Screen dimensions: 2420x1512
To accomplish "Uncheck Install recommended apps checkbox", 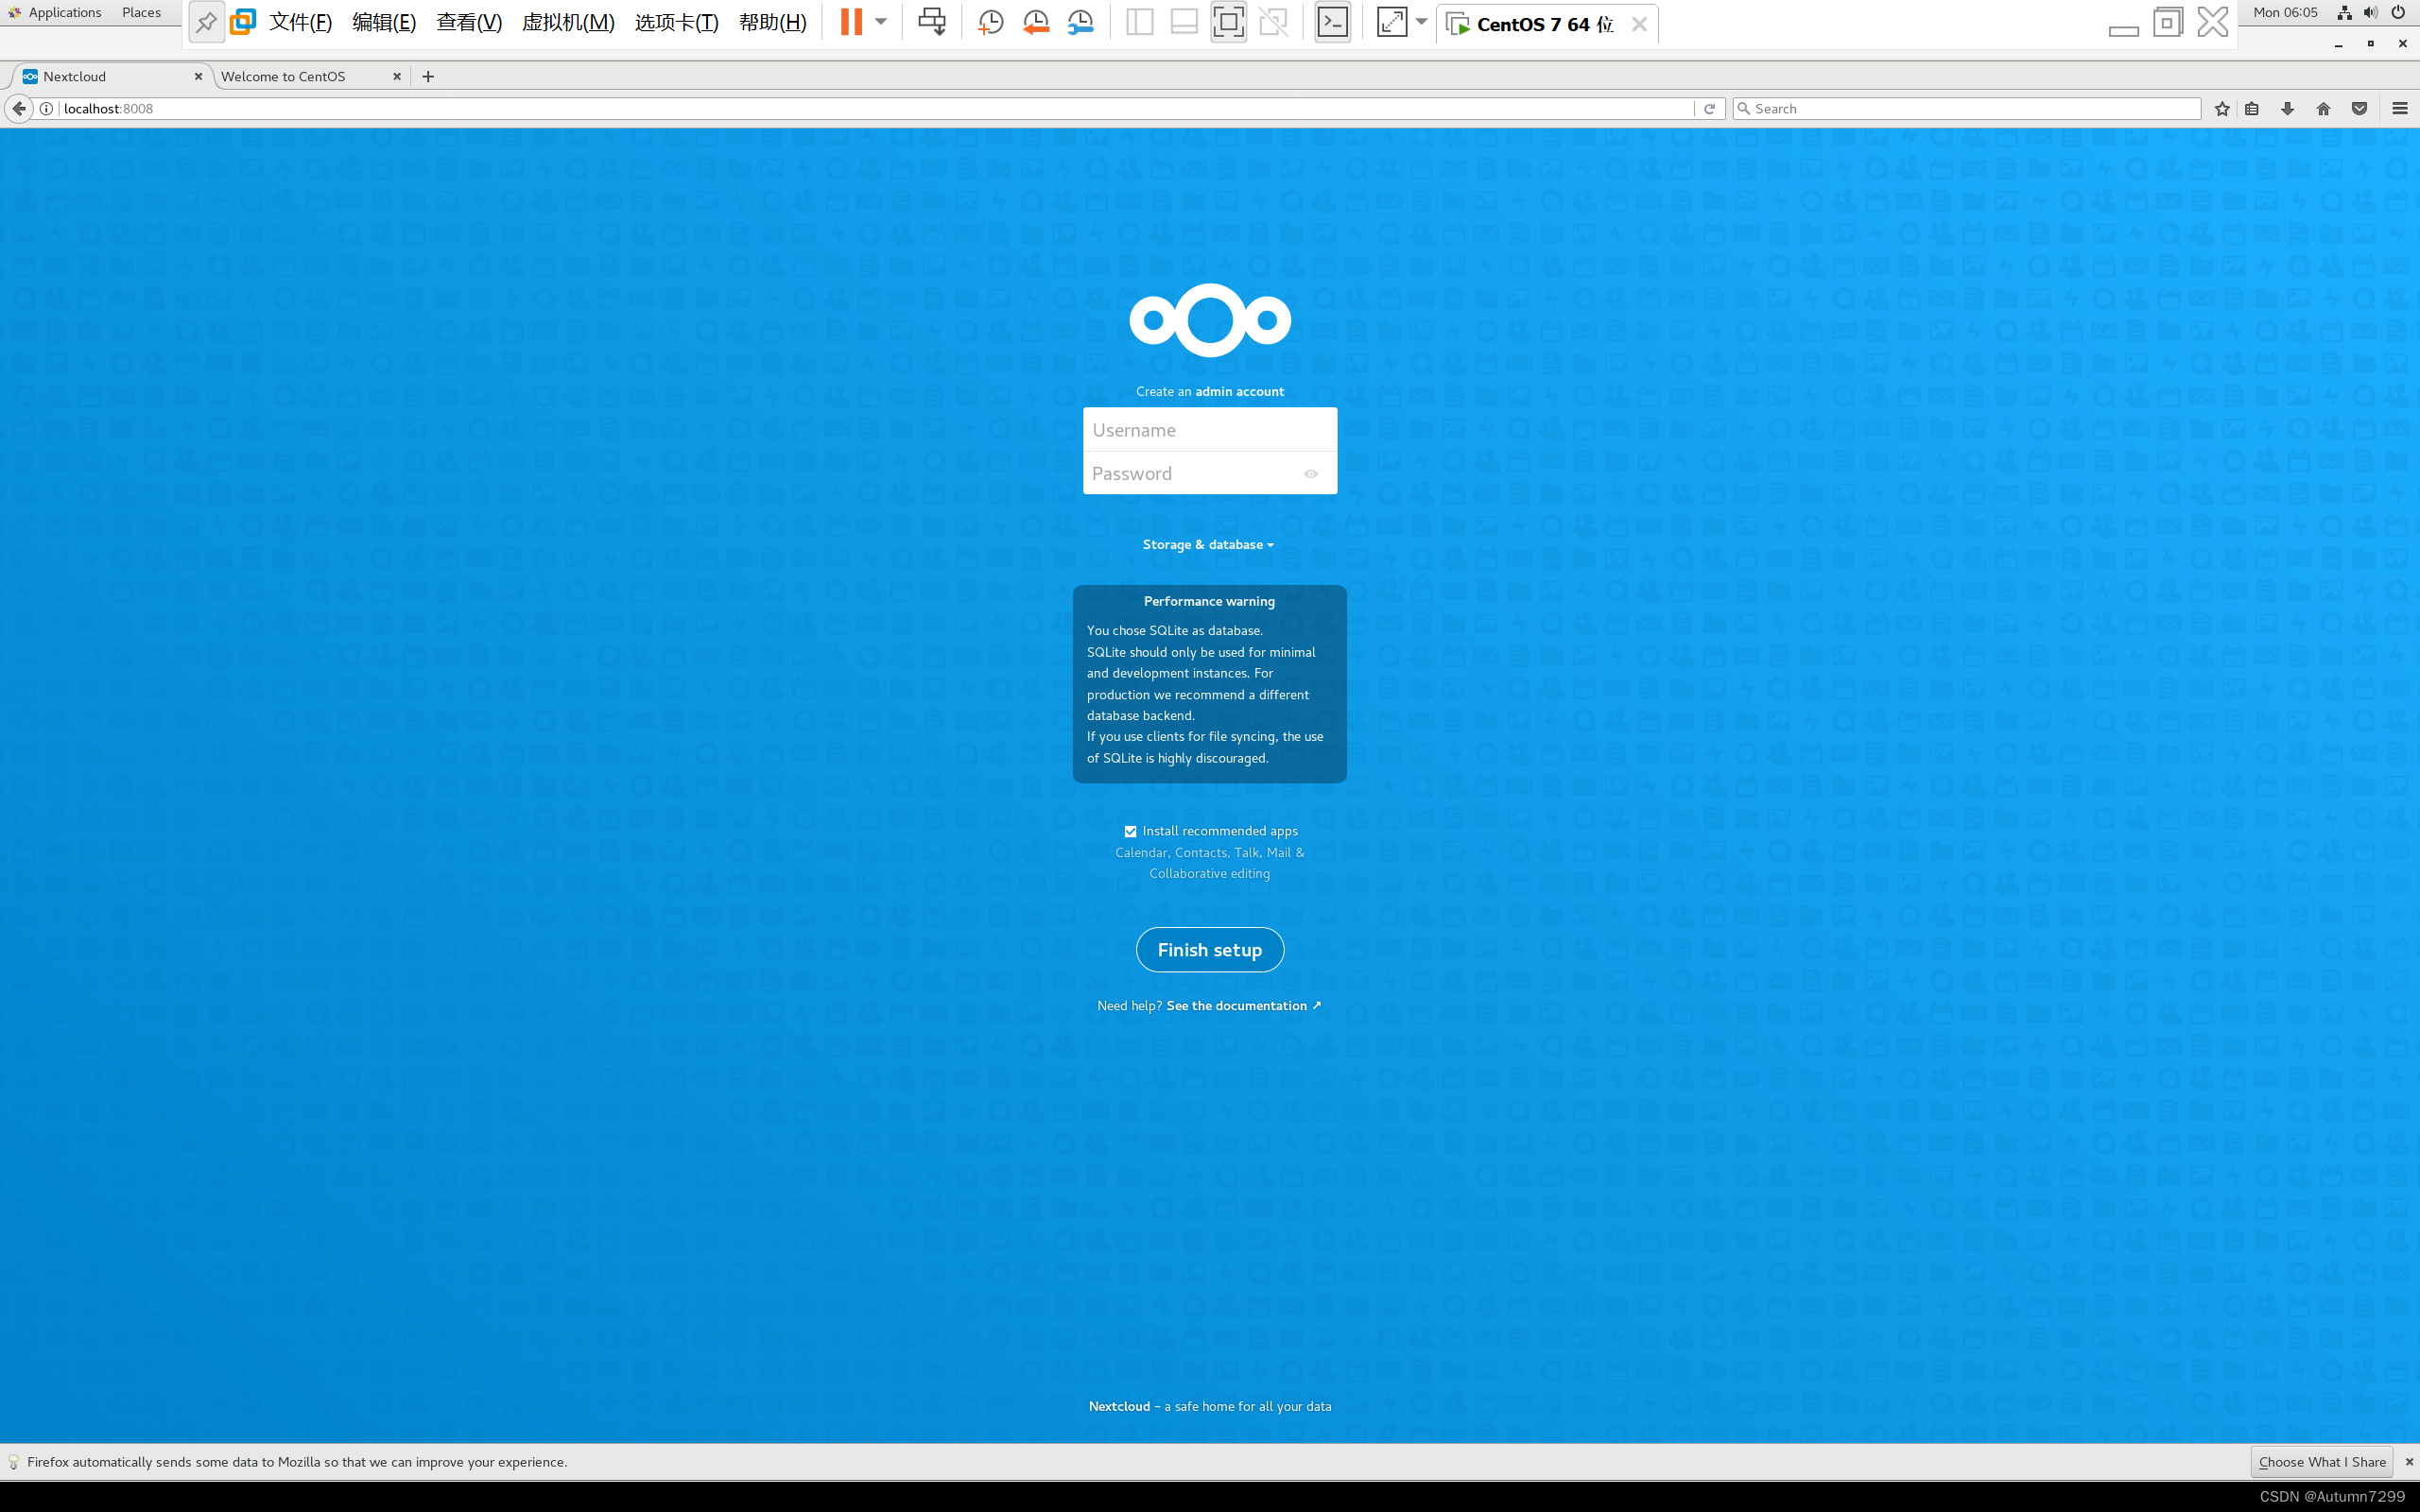I will pyautogui.click(x=1130, y=831).
